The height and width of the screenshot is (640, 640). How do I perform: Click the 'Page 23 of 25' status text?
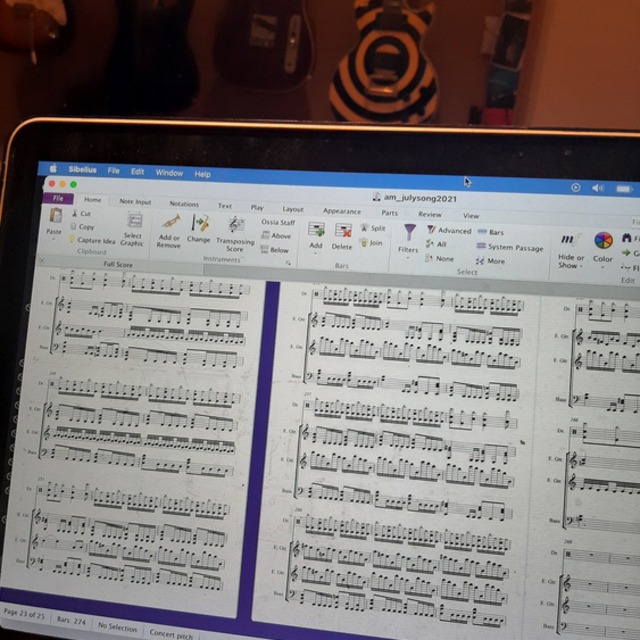[24, 614]
